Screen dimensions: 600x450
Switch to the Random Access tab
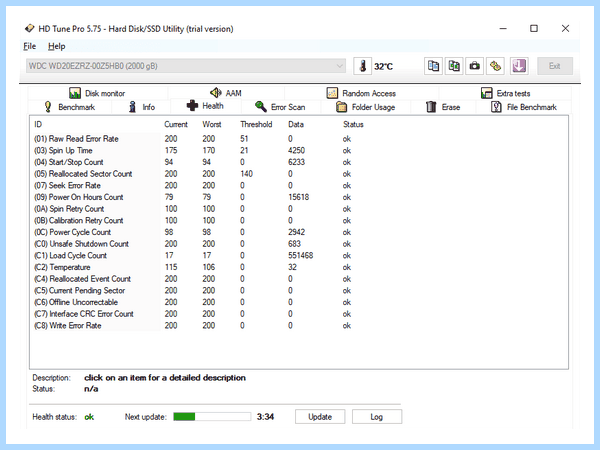point(361,93)
